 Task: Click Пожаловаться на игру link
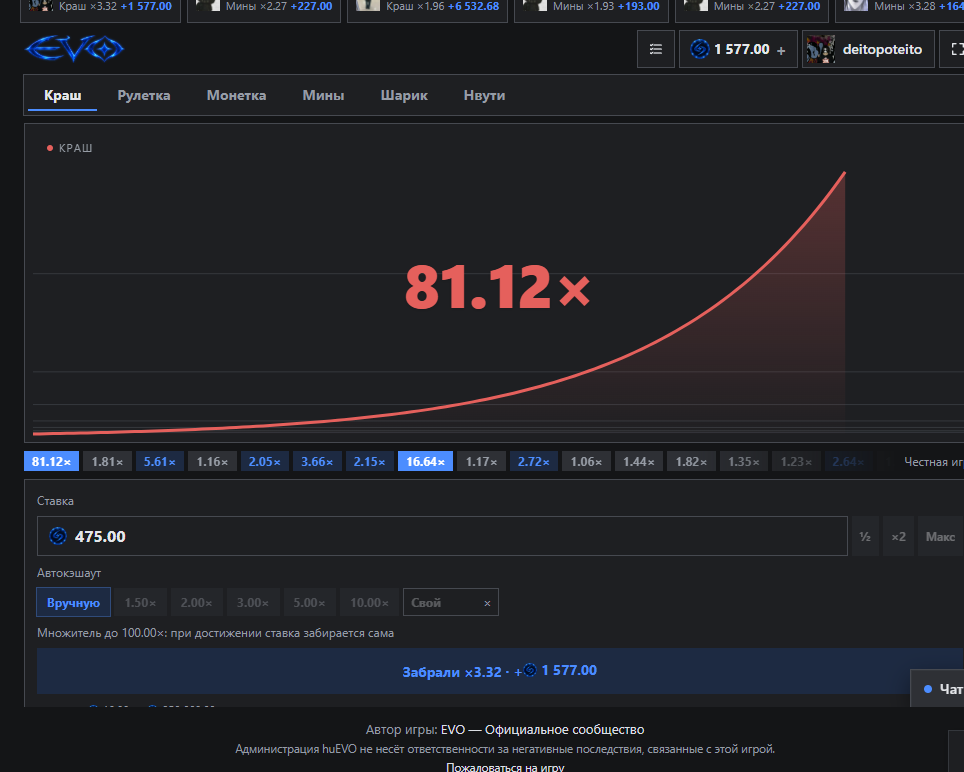pyautogui.click(x=505, y=767)
